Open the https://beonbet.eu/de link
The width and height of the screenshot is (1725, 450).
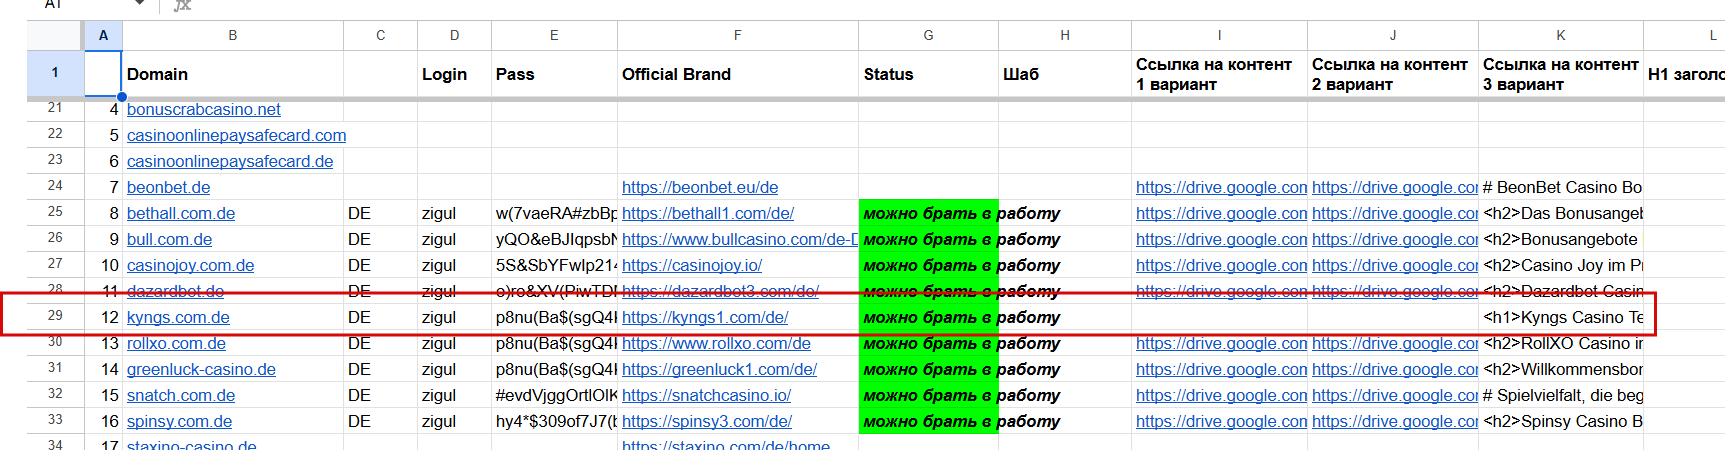(700, 187)
